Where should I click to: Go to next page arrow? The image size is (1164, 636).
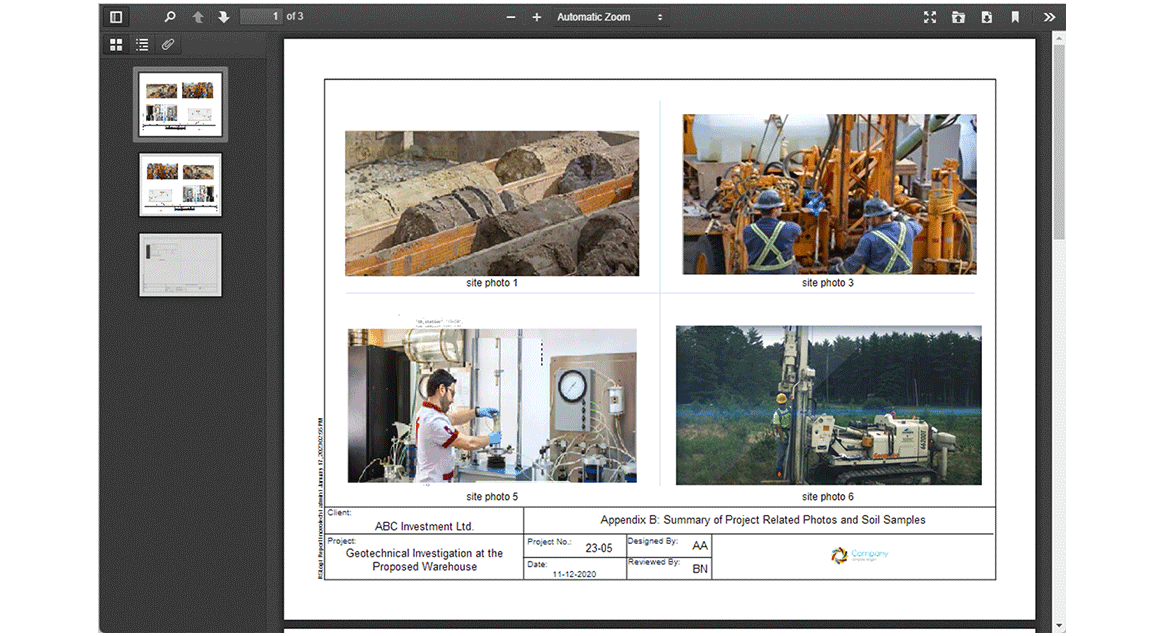(x=223, y=17)
